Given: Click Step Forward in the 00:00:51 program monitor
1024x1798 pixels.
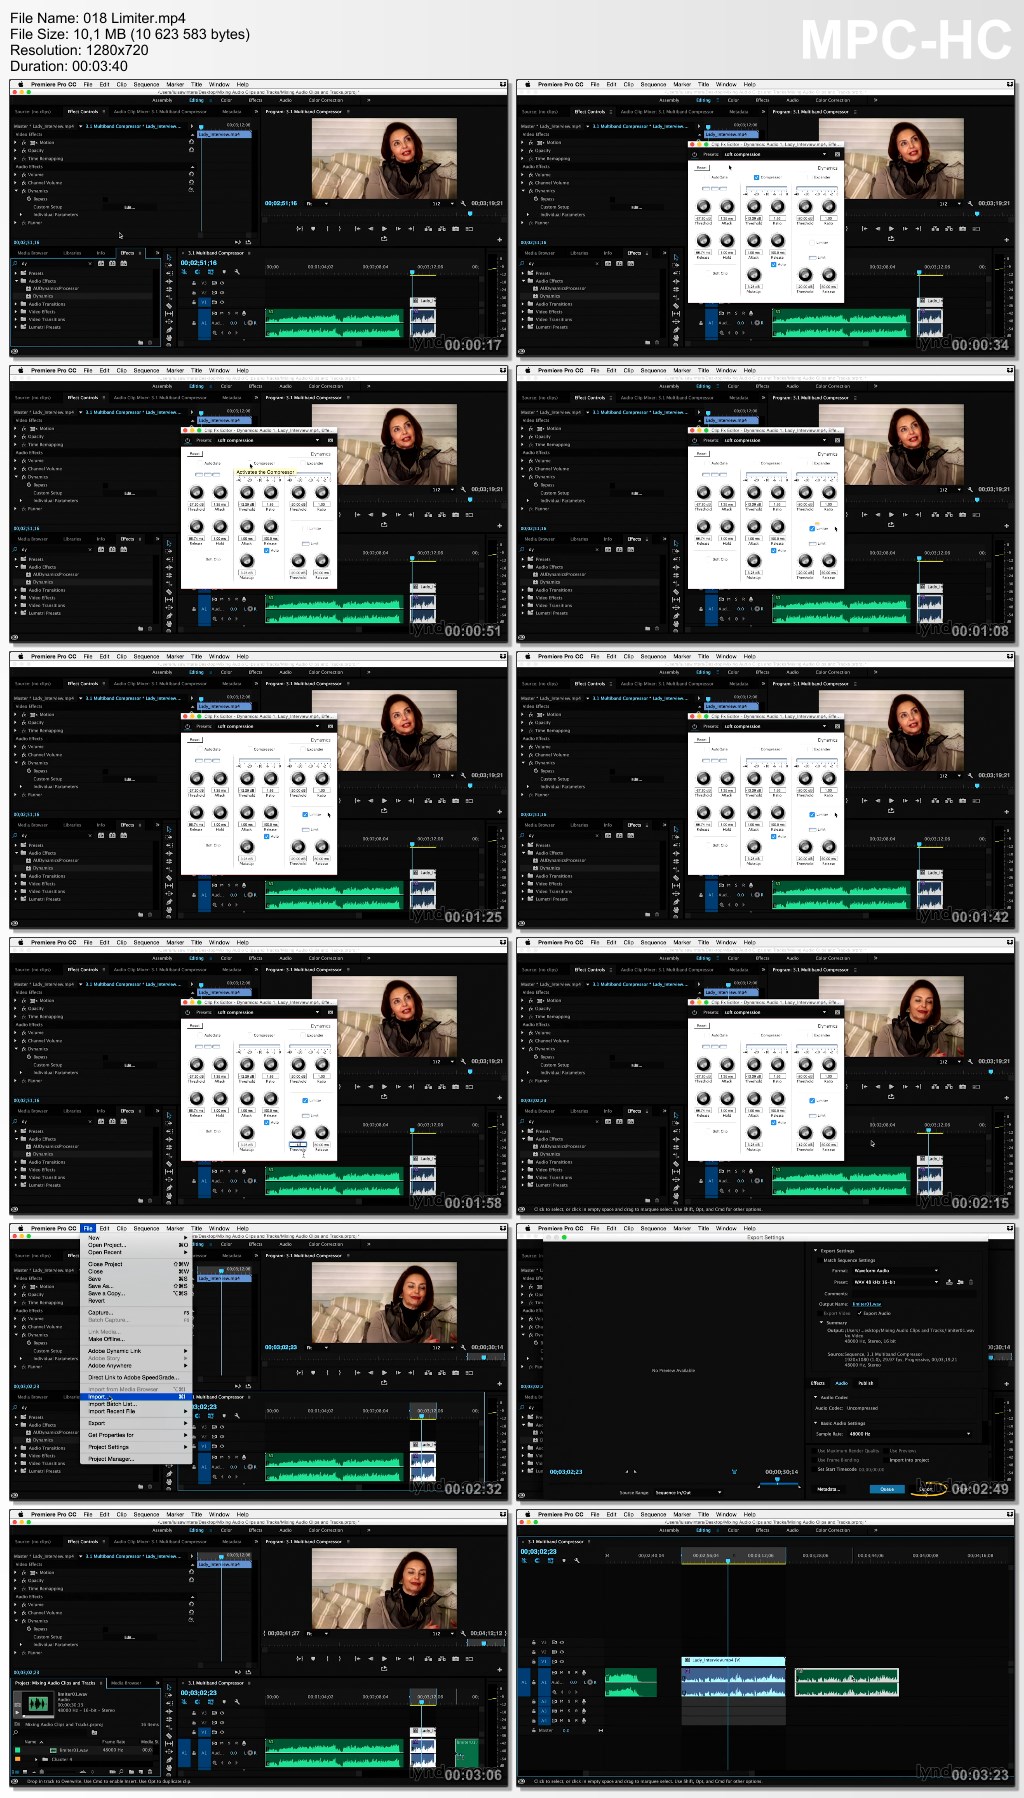Looking at the screenshot, I should tap(398, 514).
